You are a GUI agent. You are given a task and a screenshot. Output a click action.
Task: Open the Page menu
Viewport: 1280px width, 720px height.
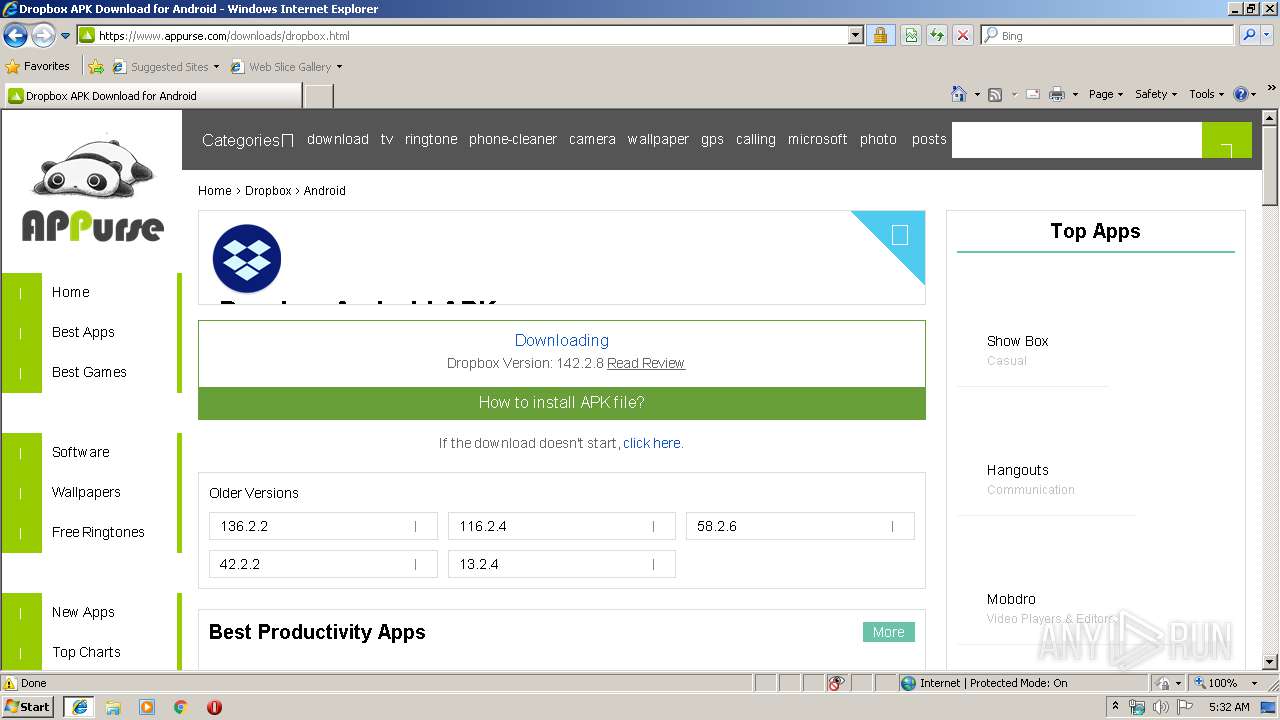(1106, 94)
